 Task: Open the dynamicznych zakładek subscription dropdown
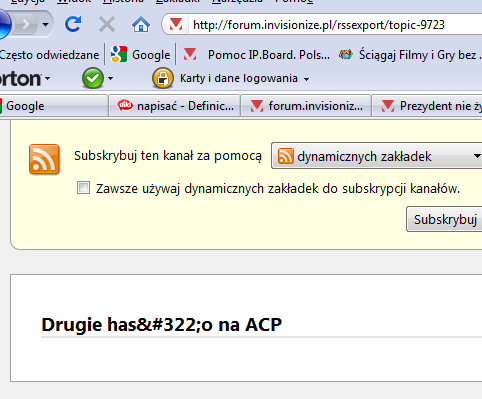(x=377, y=156)
